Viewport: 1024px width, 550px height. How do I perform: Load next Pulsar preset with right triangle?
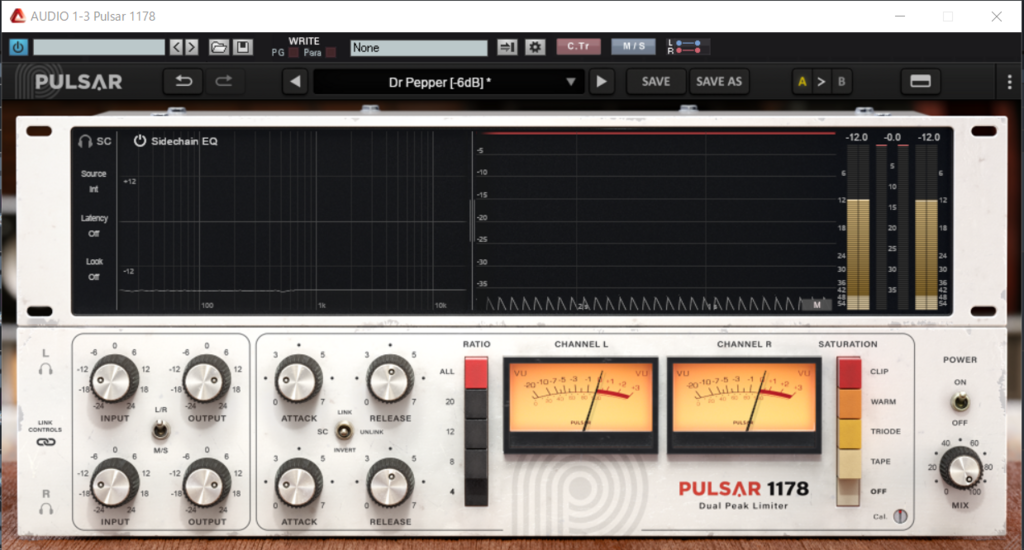point(601,82)
